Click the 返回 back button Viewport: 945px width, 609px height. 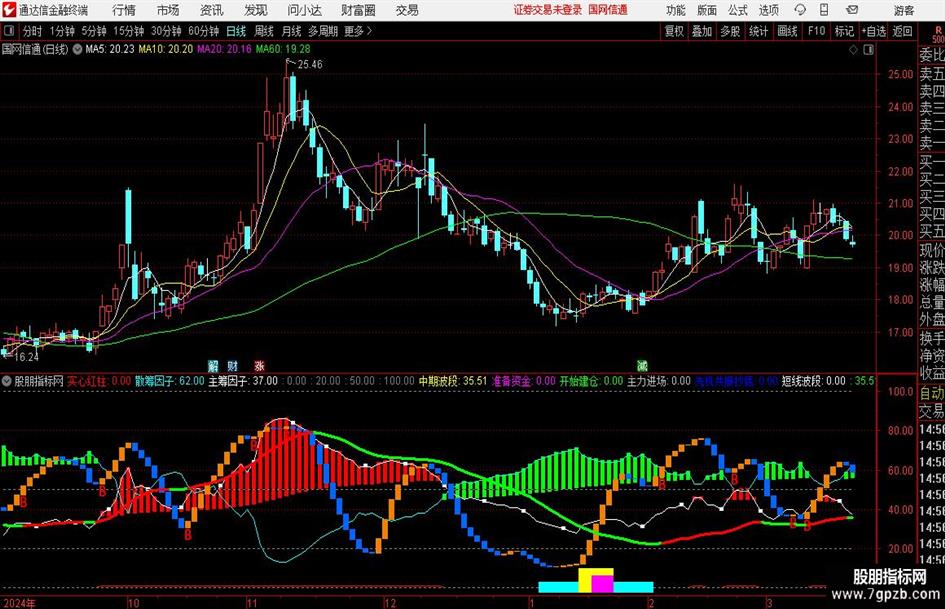[902, 31]
